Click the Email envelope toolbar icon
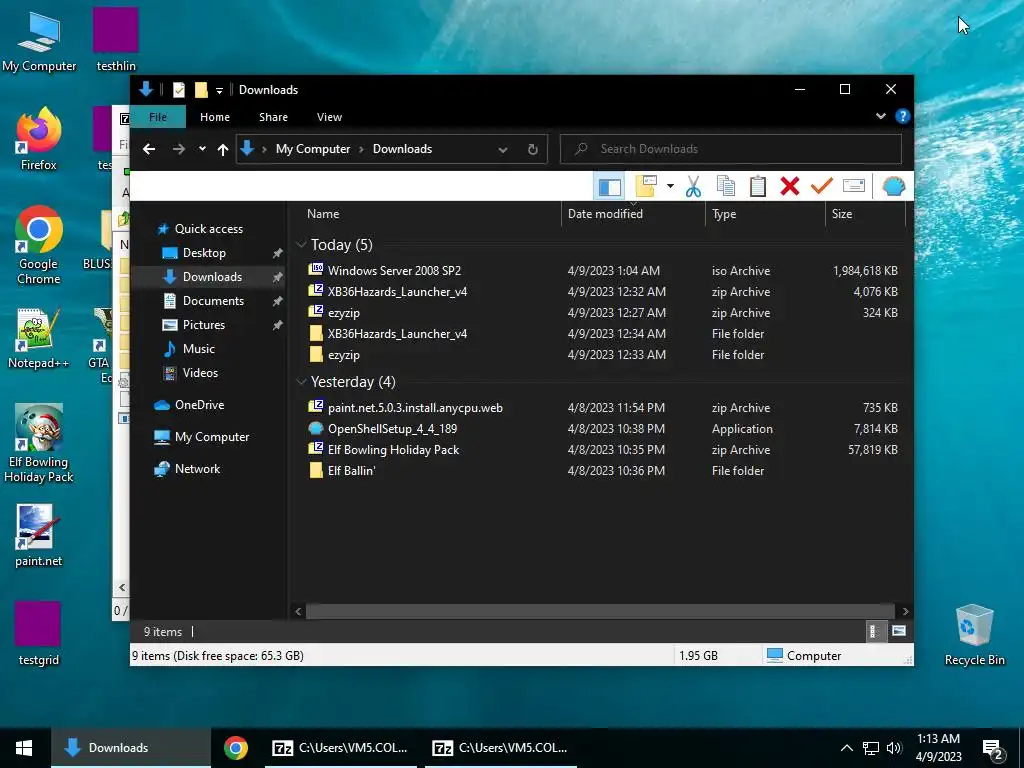The image size is (1024, 768). pyautogui.click(x=854, y=187)
